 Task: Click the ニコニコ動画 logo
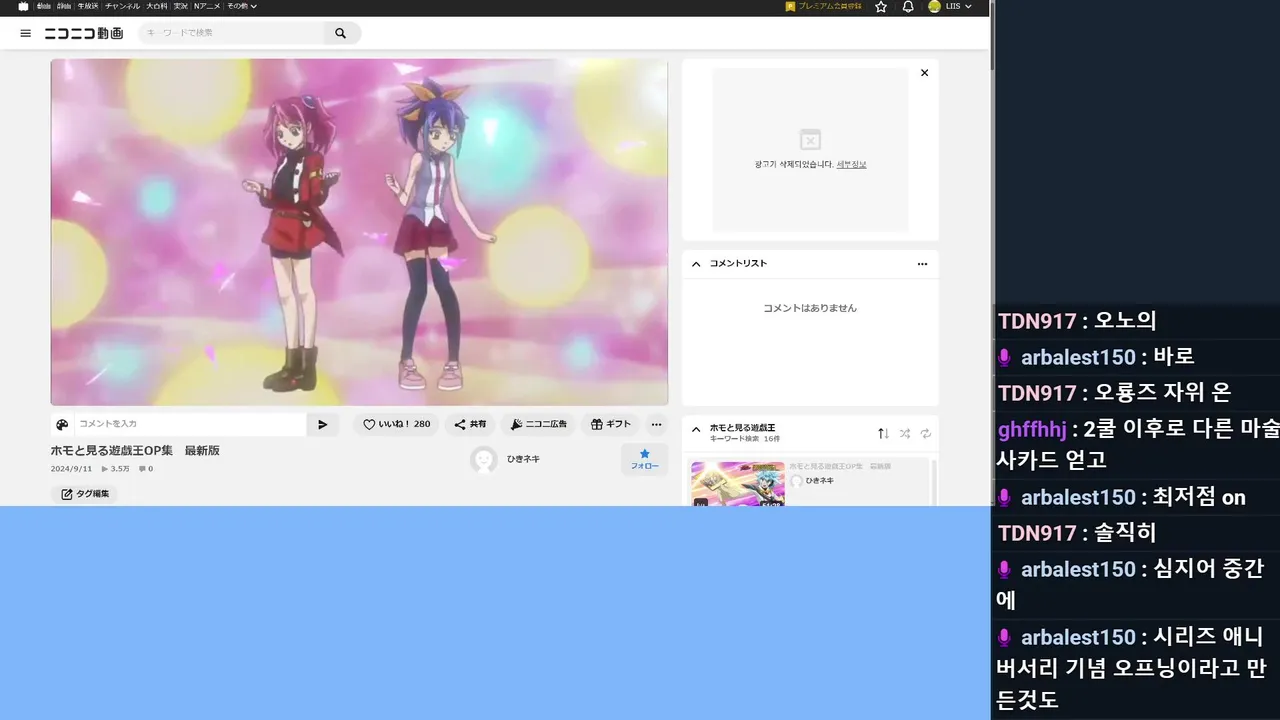[x=84, y=33]
